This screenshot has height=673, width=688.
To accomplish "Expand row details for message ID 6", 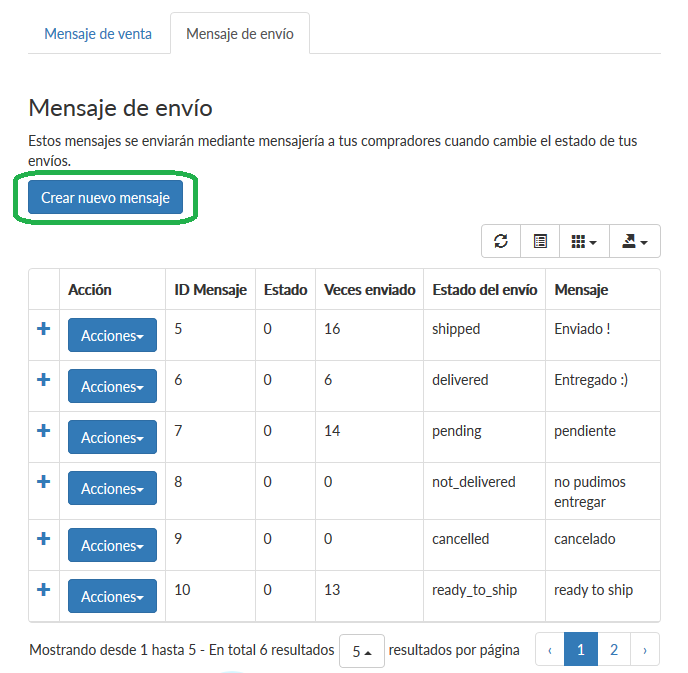I will (43, 379).
